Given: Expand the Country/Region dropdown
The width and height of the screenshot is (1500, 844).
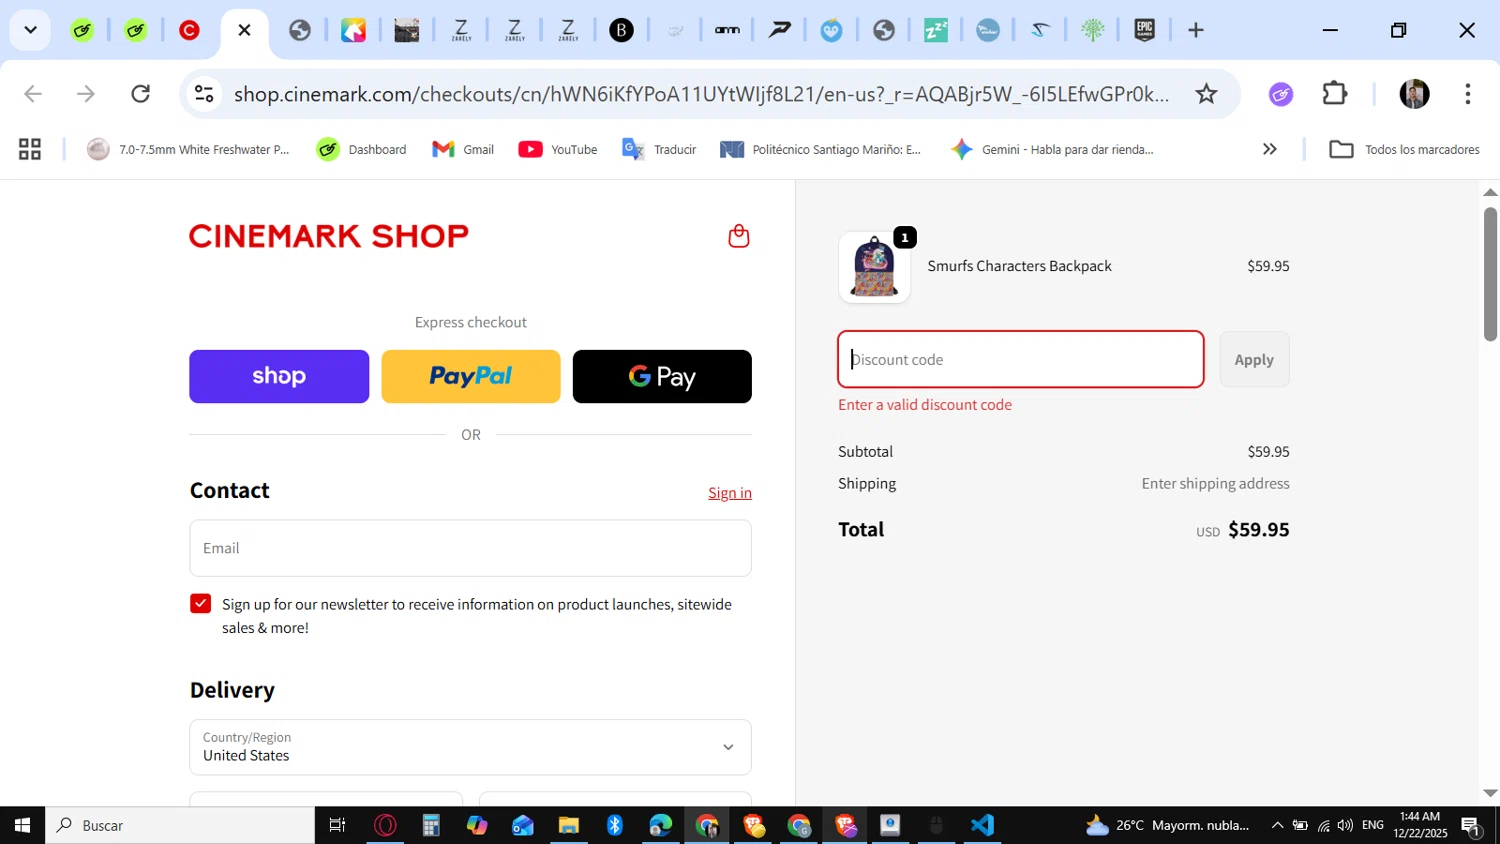Looking at the screenshot, I should click(470, 747).
